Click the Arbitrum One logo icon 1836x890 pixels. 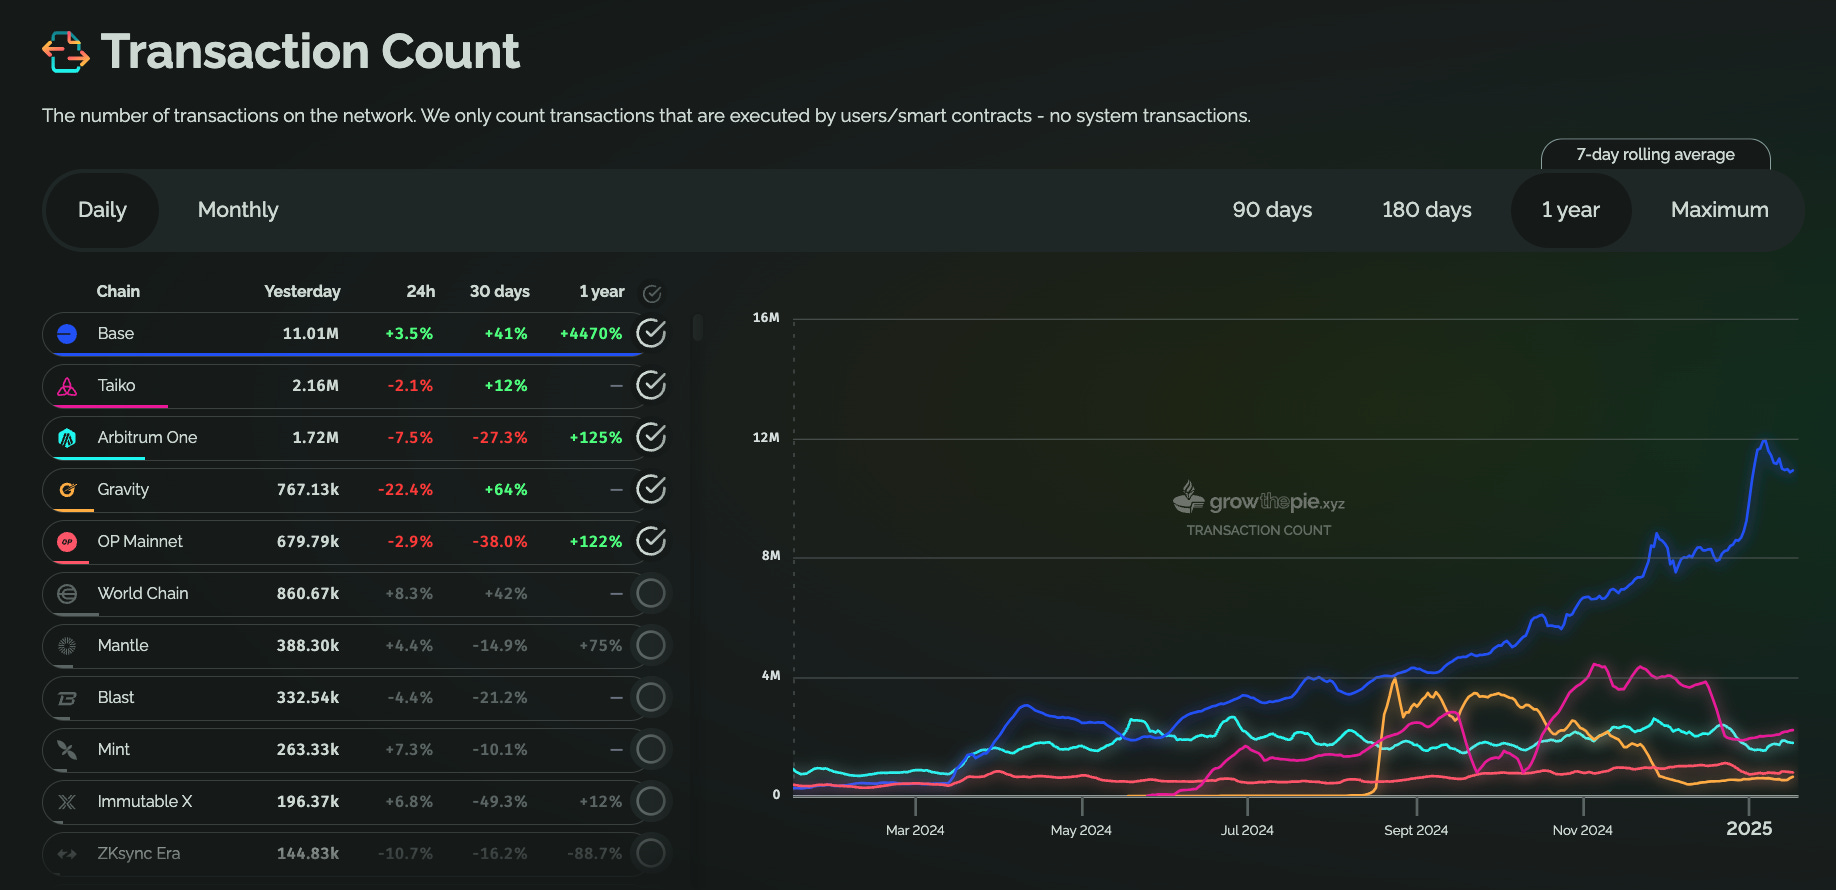67,438
